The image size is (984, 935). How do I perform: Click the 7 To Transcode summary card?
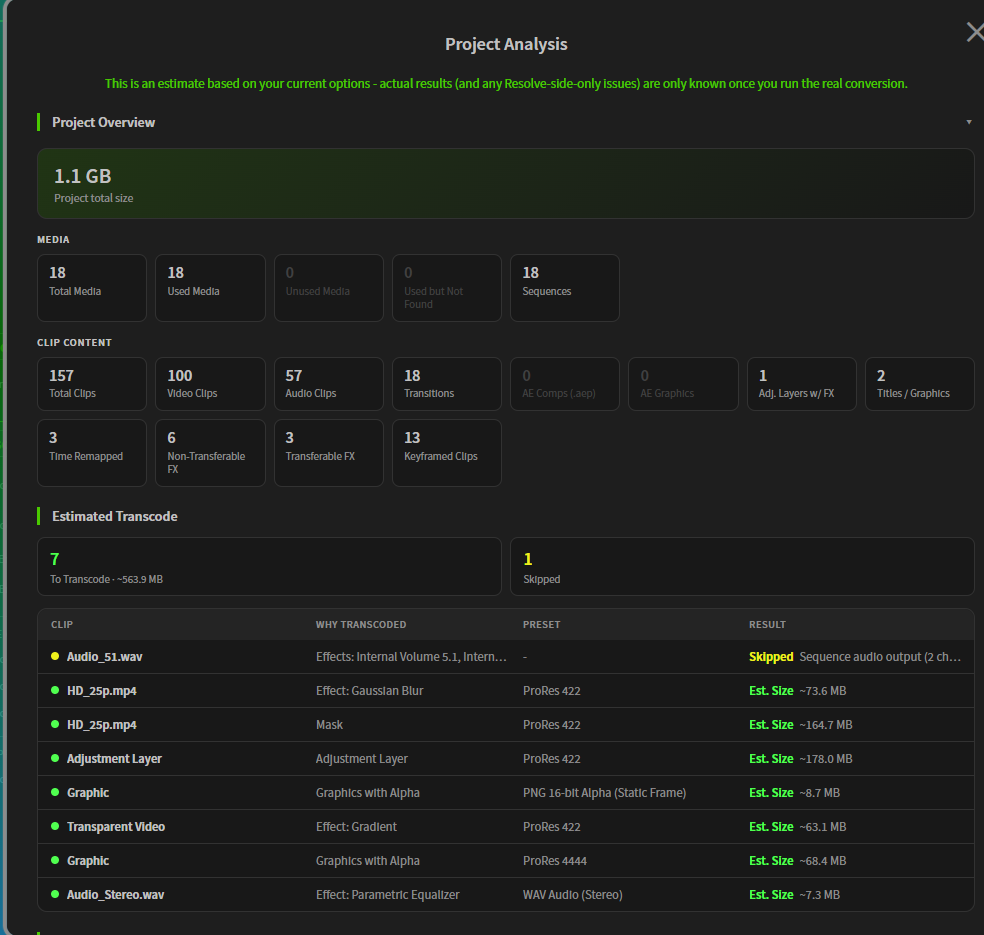click(x=269, y=567)
